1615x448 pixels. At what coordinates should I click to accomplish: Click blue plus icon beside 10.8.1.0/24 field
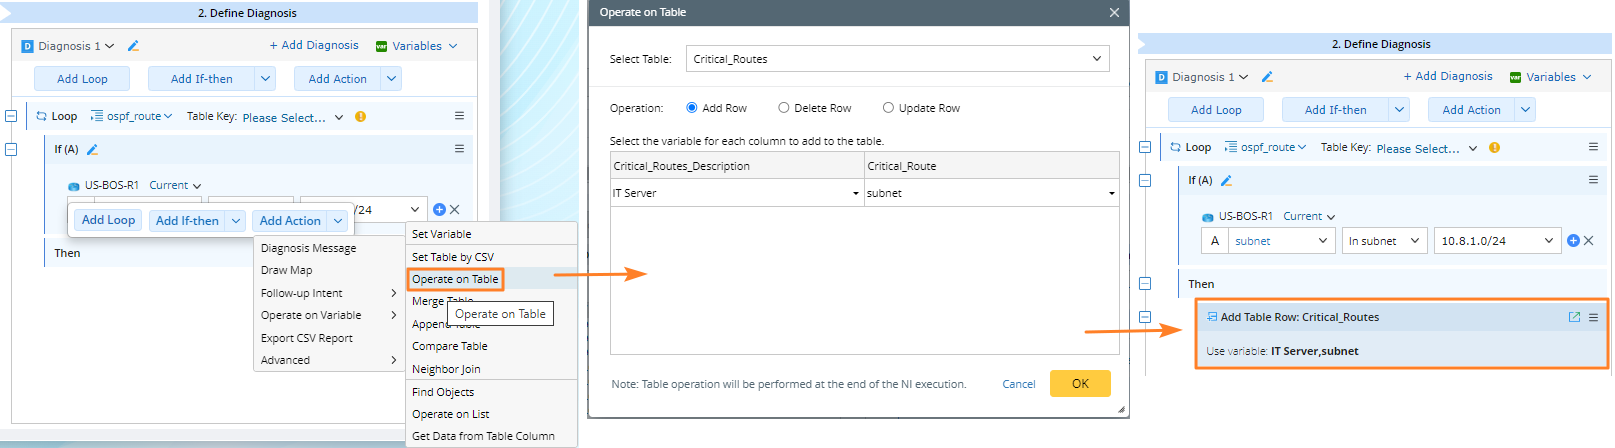click(x=1573, y=241)
